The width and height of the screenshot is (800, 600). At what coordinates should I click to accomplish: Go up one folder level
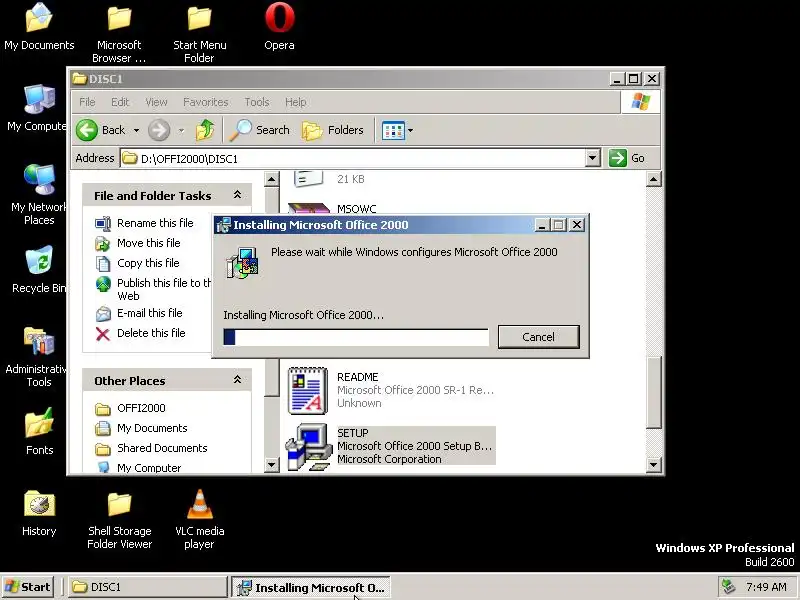click(x=205, y=130)
